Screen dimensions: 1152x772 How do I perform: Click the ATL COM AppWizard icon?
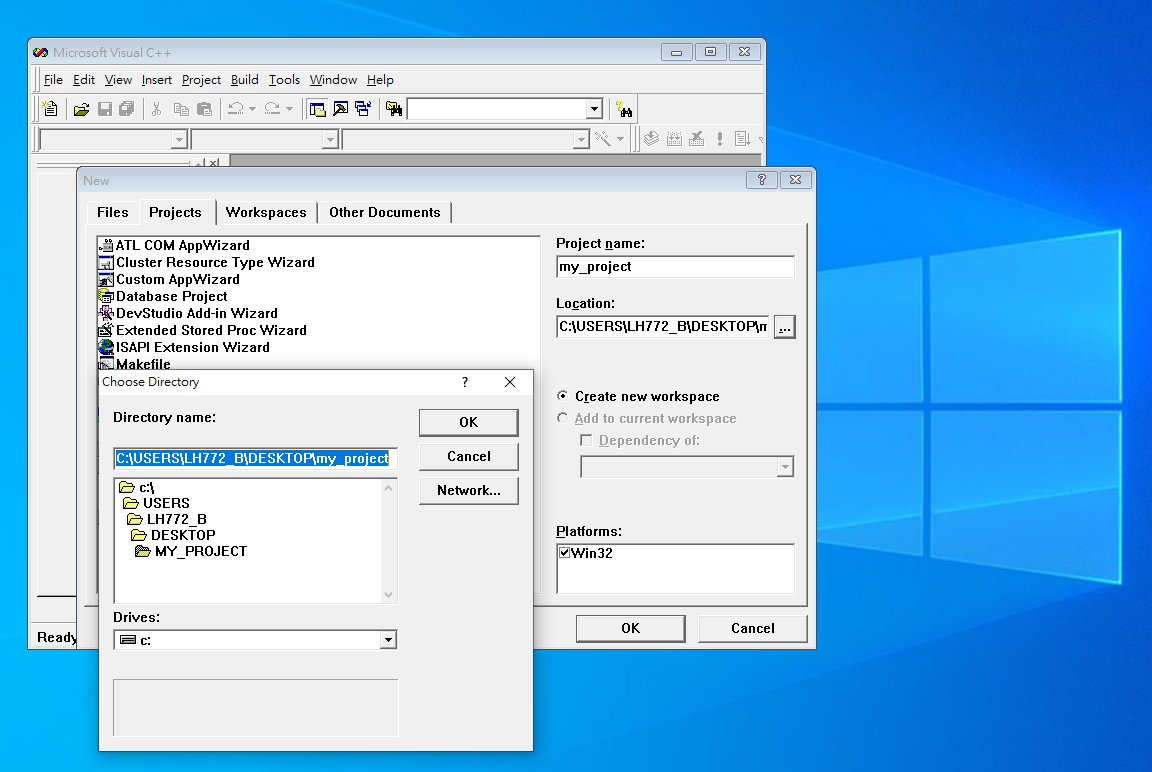coord(107,245)
